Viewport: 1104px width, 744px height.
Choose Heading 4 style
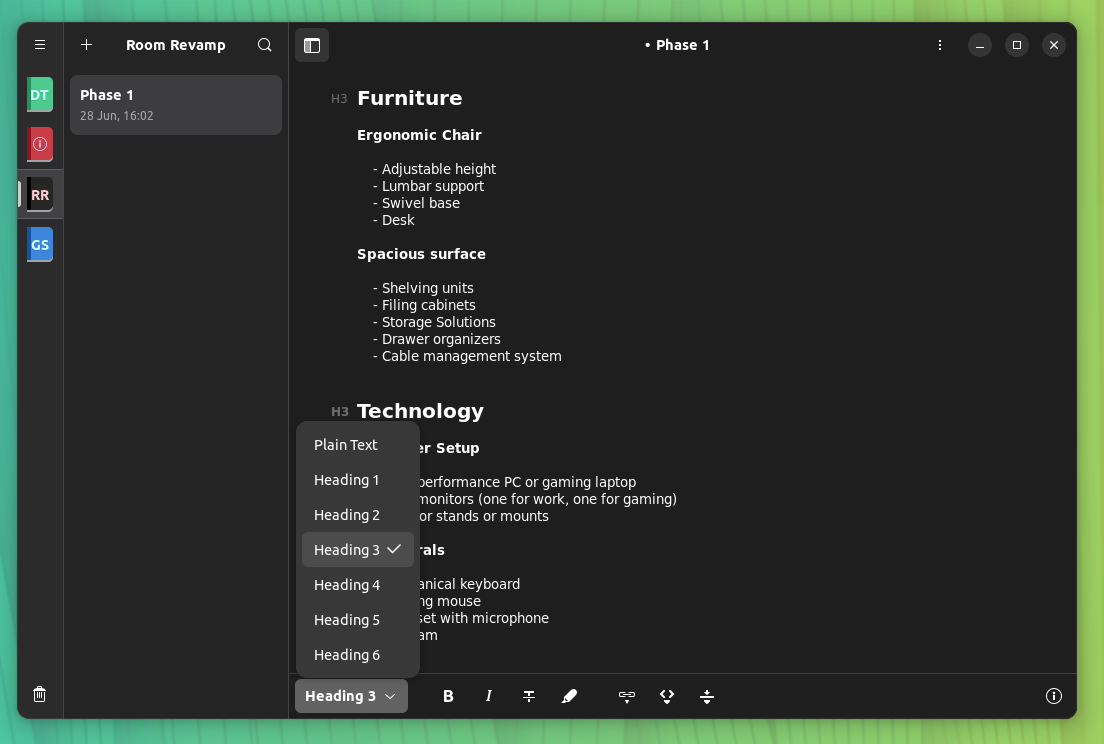point(358,585)
